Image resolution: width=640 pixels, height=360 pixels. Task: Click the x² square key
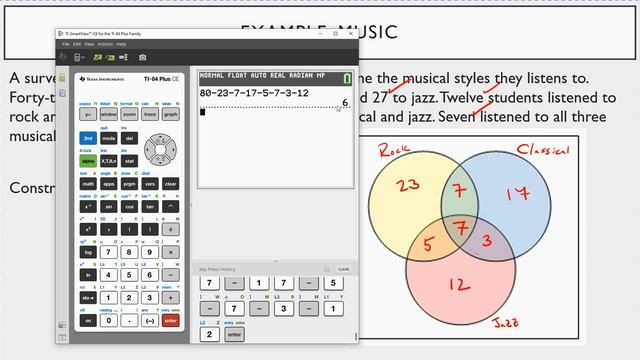click(x=88, y=230)
